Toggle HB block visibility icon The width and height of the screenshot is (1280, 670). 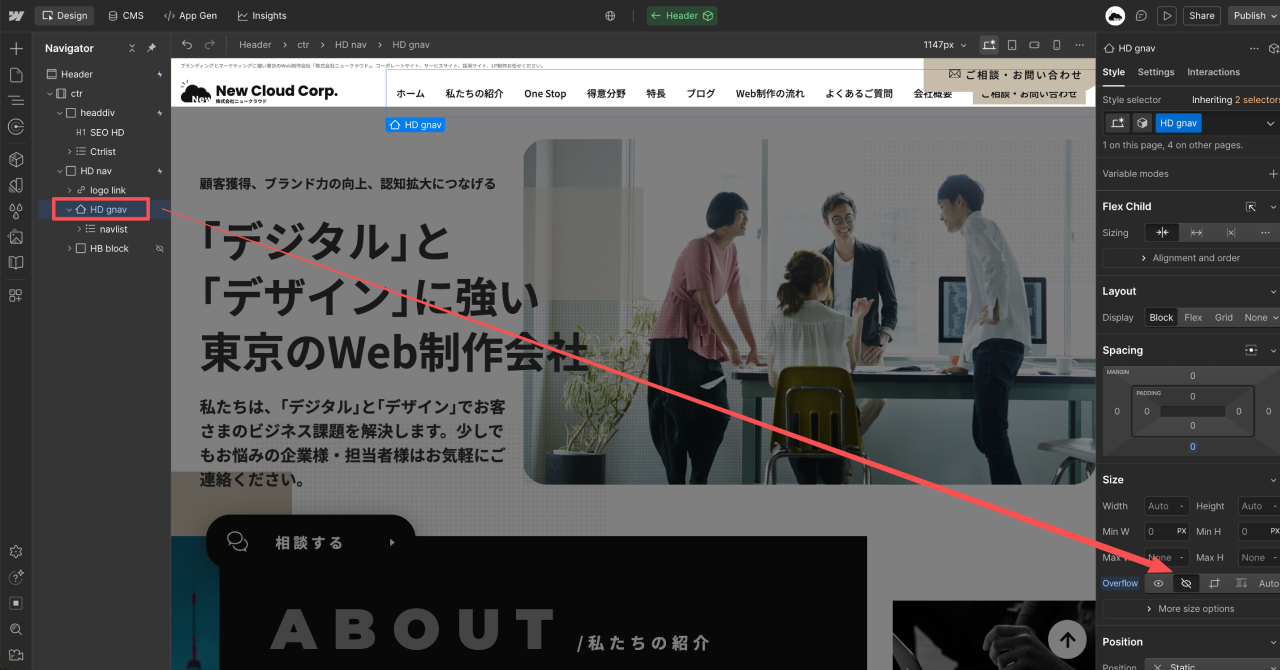(159, 249)
